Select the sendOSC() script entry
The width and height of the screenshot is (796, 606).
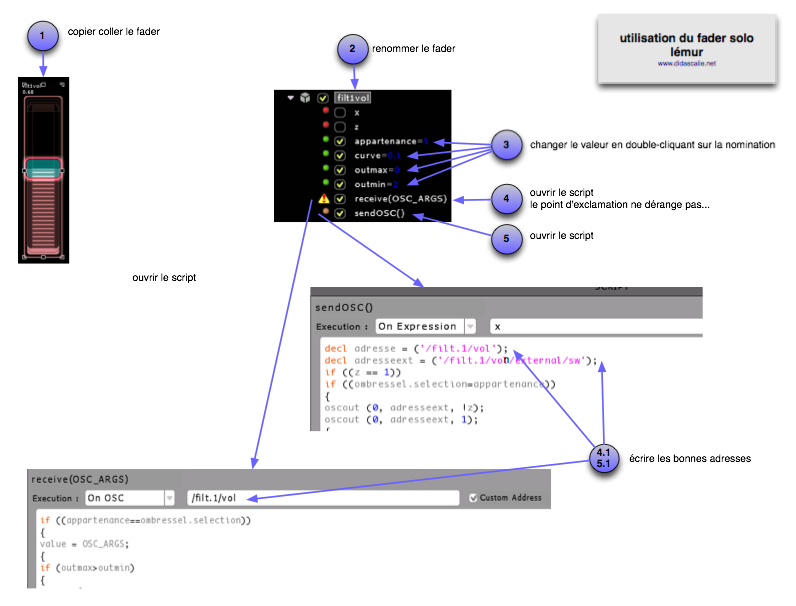tap(379, 213)
